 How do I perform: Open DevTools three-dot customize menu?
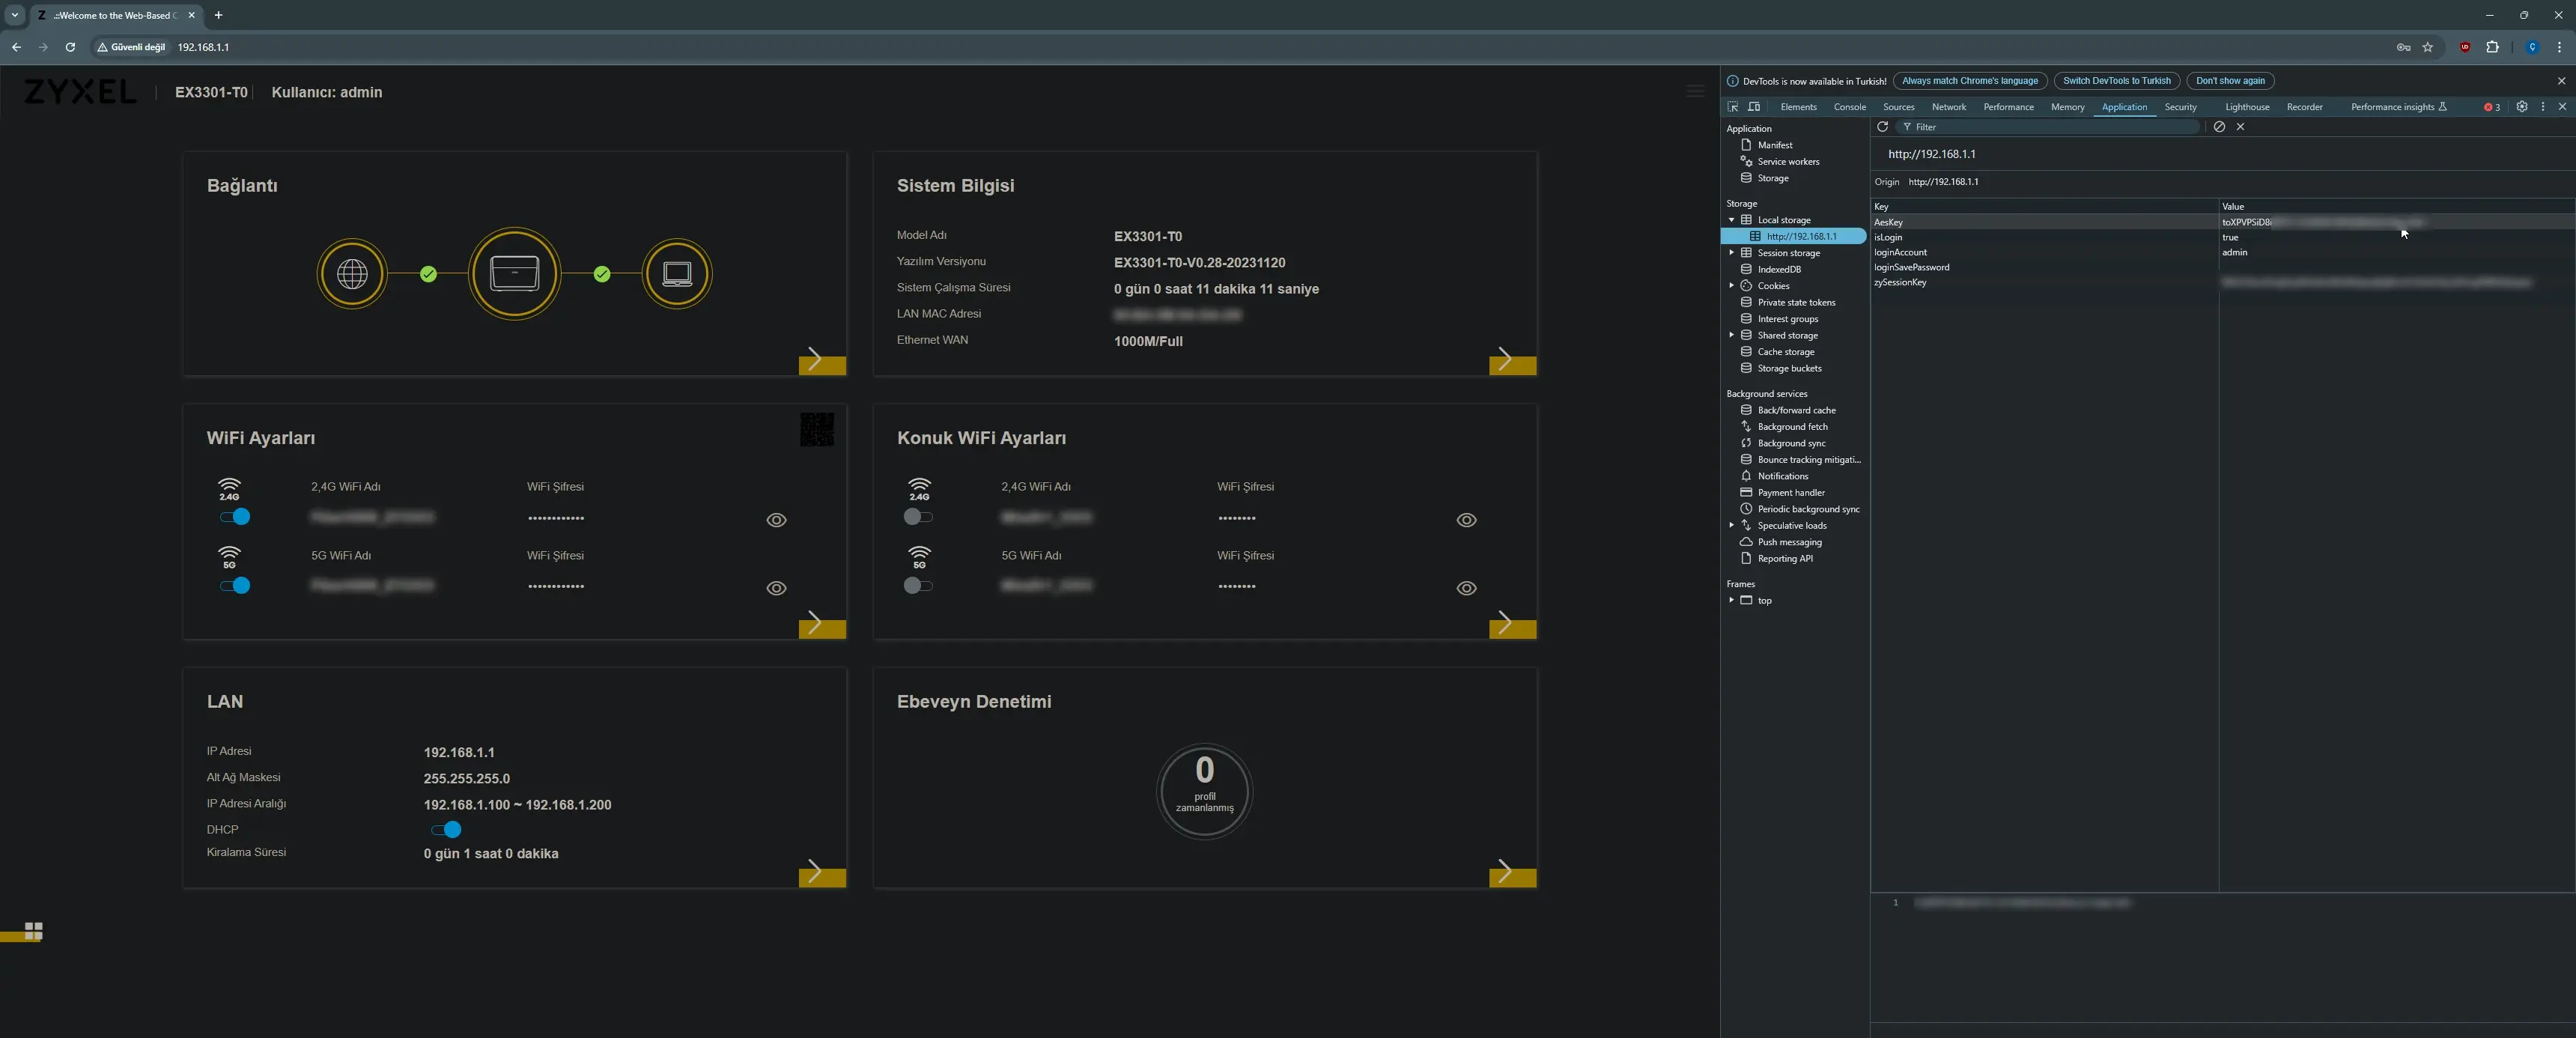pyautogui.click(x=2543, y=107)
